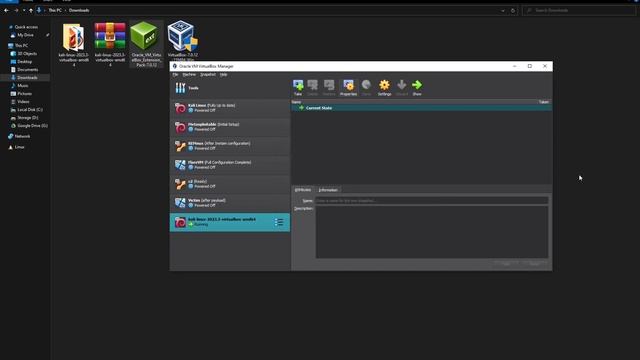The width and height of the screenshot is (640, 360).
Task: Open Google Drive (G:) in Explorer sidebar
Action: (32, 126)
